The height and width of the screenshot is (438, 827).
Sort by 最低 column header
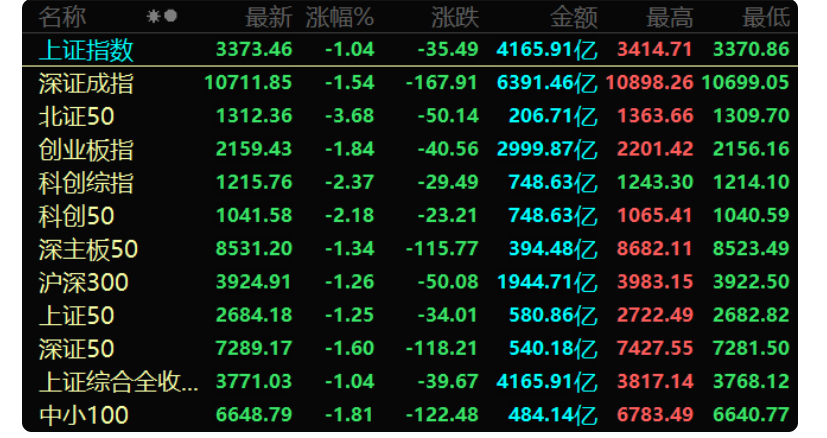click(766, 17)
